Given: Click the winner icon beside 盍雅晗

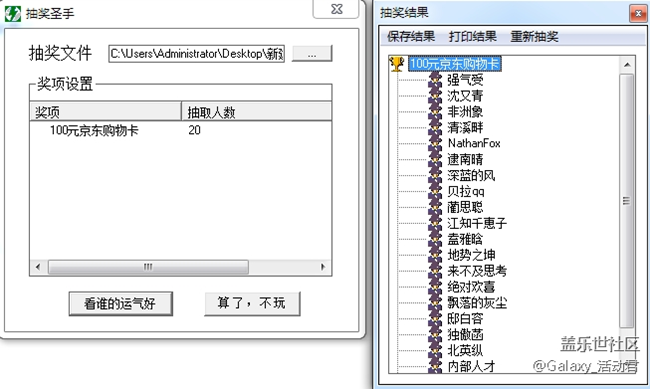Looking at the screenshot, I should (435, 239).
